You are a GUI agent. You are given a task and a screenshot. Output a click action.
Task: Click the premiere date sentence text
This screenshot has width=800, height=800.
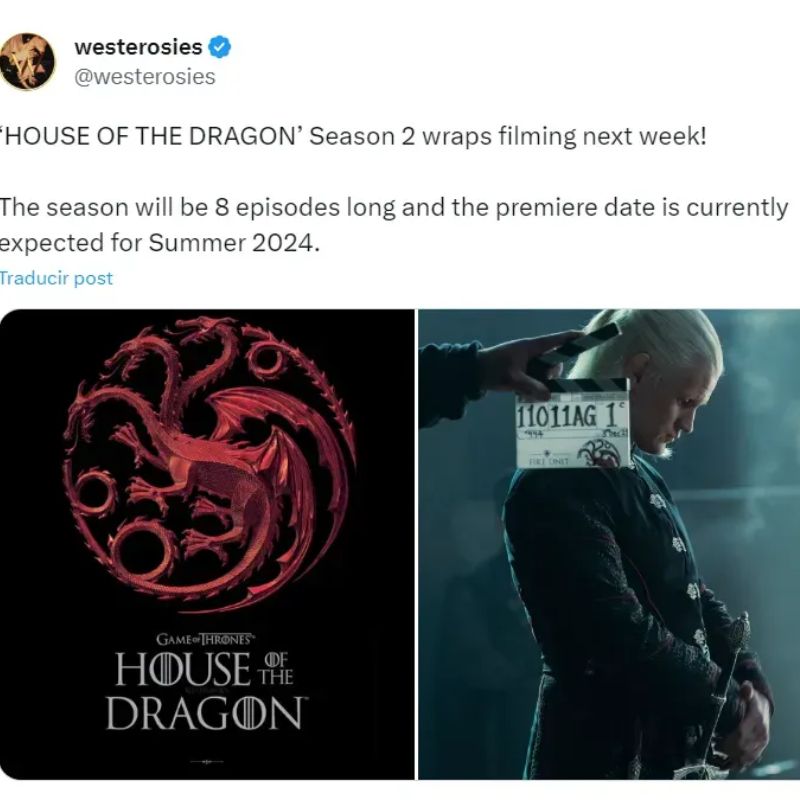click(394, 225)
